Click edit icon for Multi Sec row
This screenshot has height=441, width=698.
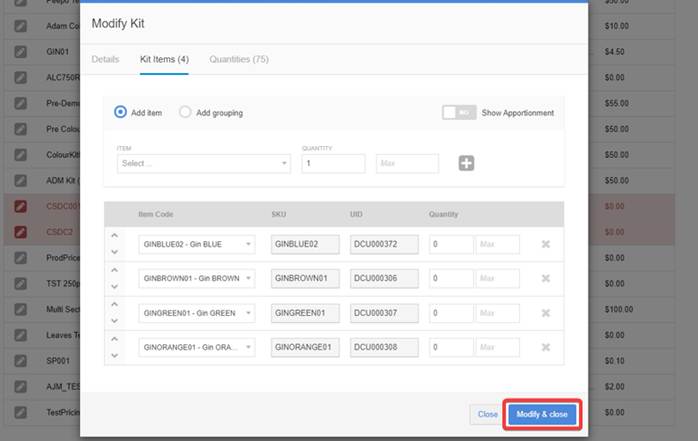pos(20,309)
